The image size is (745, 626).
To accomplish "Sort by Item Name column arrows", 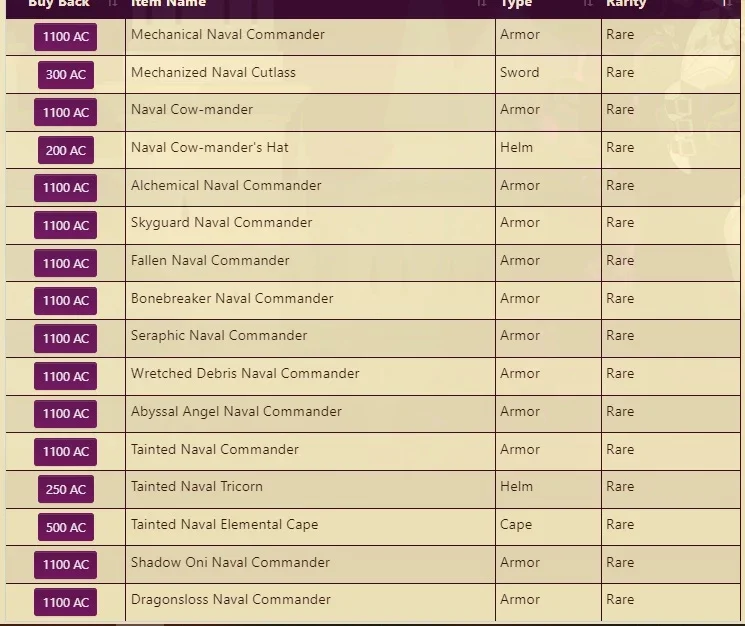I will pos(482,3).
